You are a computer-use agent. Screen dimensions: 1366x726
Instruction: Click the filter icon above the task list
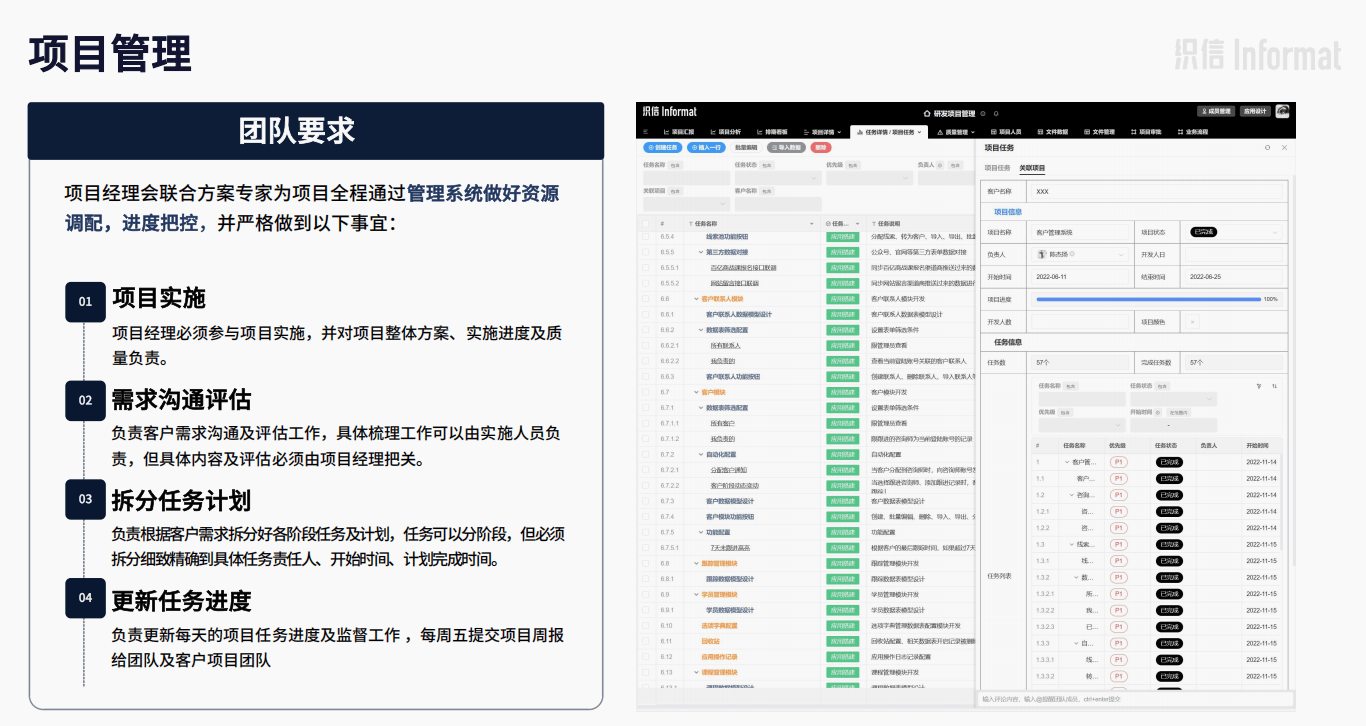point(1259,386)
